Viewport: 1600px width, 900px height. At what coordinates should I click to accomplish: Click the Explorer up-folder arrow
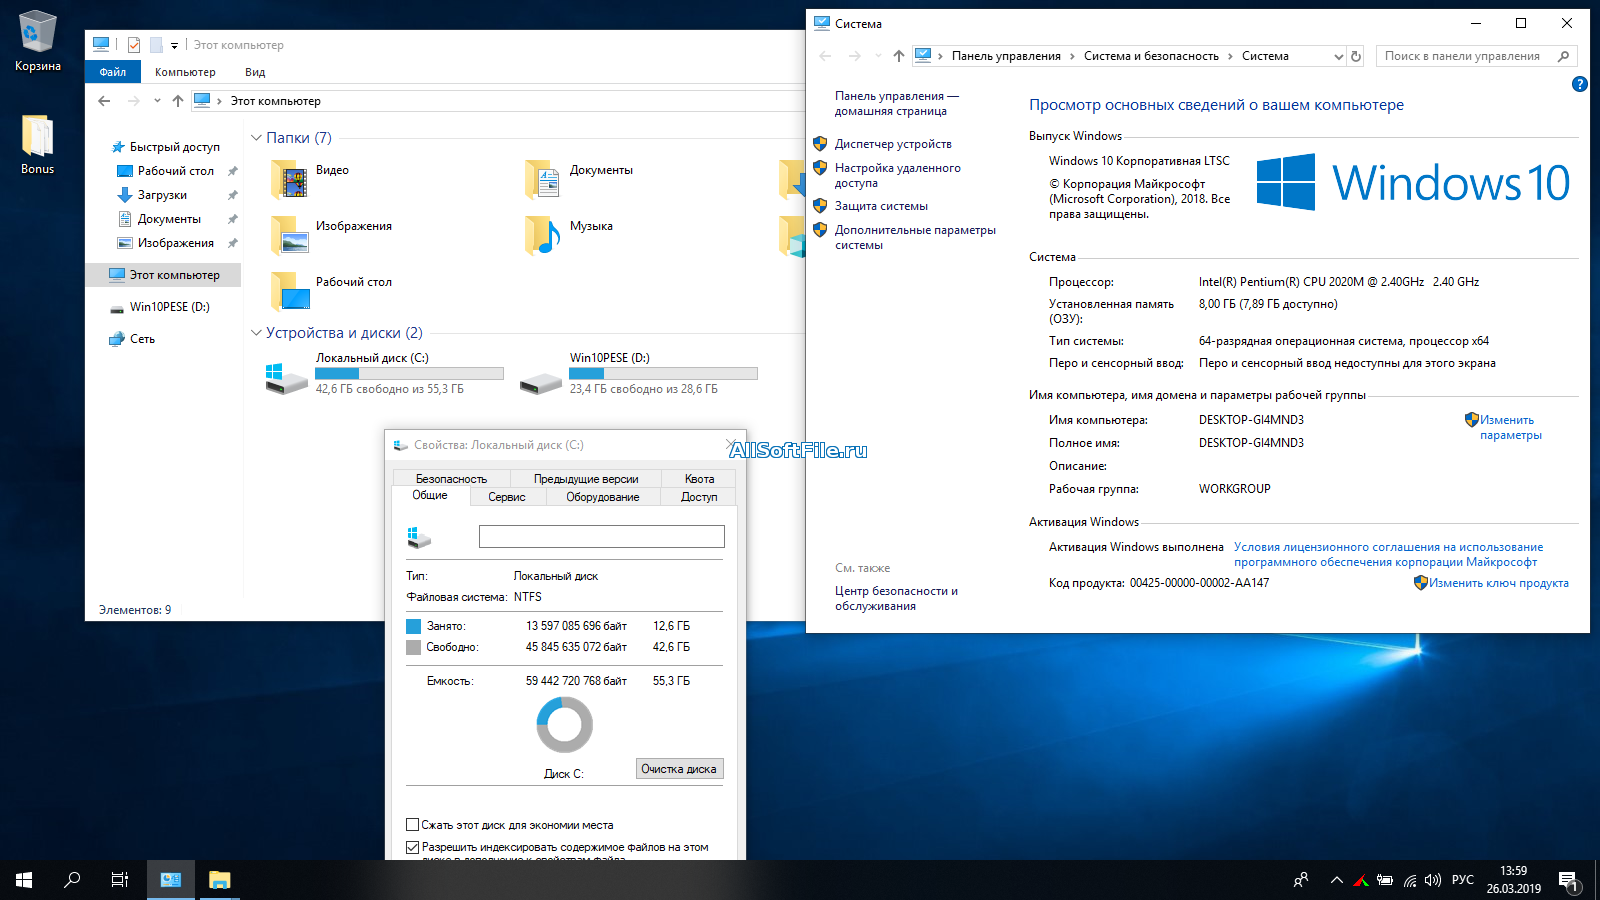click(178, 101)
